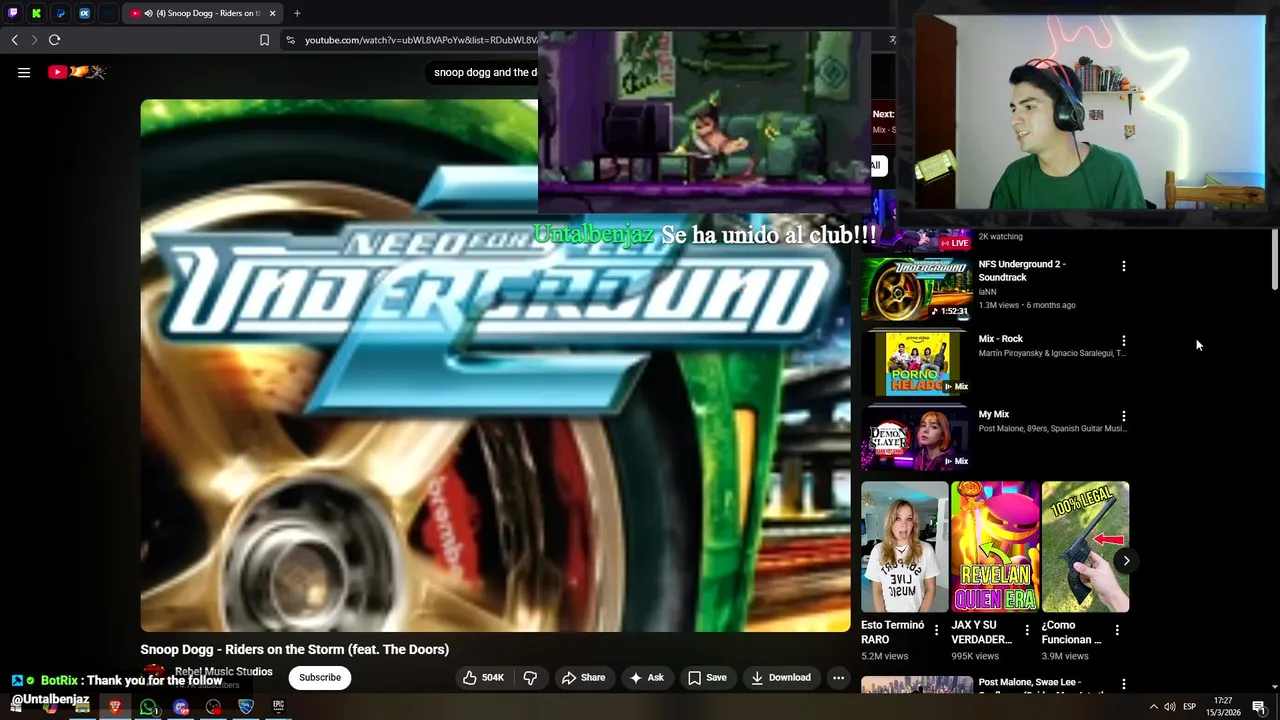1280x720 pixels.
Task: Open the NFS Underground 2 Soundtrack thumbnail
Action: coord(916,288)
